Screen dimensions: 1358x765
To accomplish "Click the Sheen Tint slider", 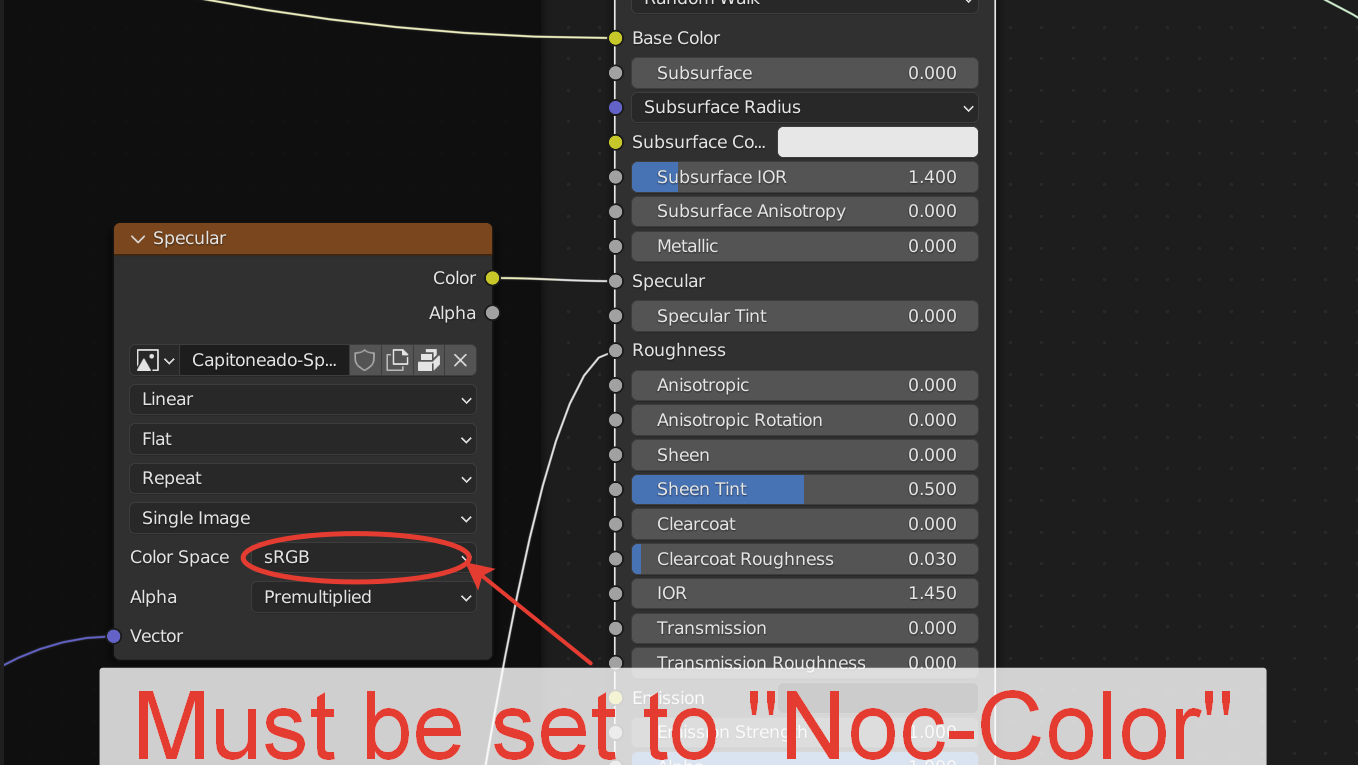I will (x=804, y=490).
